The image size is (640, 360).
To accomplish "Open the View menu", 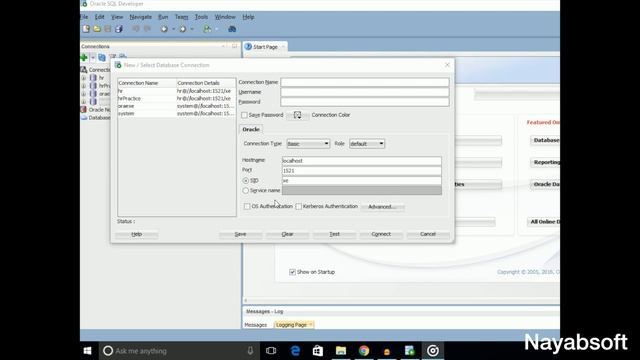I will (x=117, y=17).
